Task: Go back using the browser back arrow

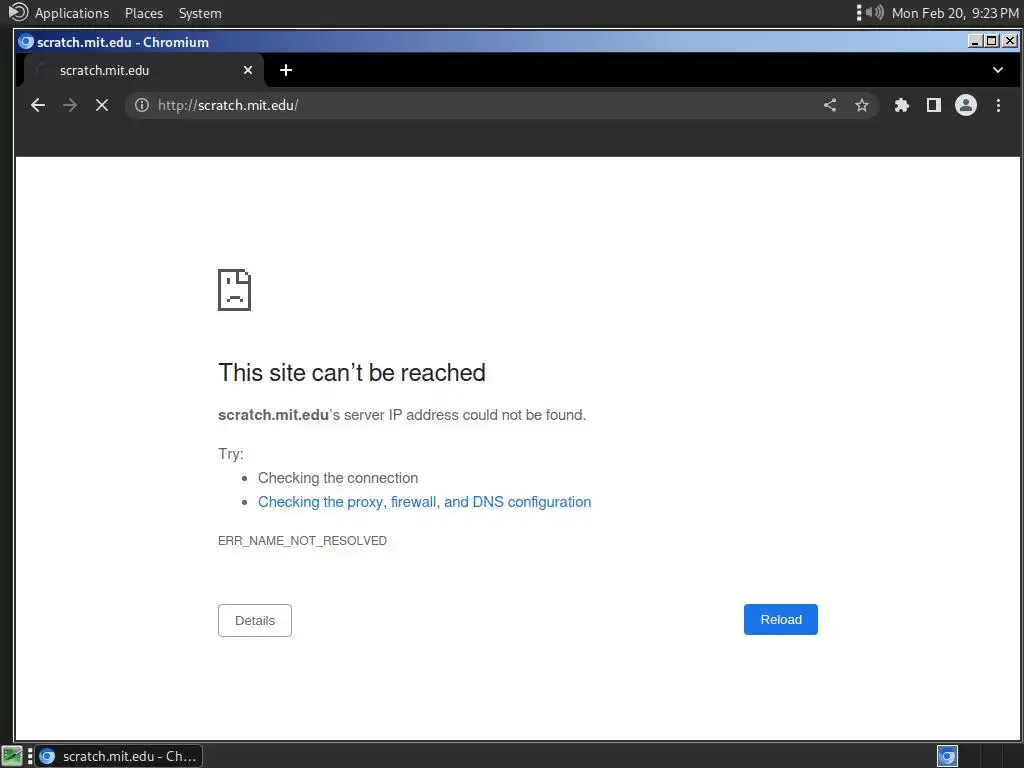Action: [x=38, y=105]
